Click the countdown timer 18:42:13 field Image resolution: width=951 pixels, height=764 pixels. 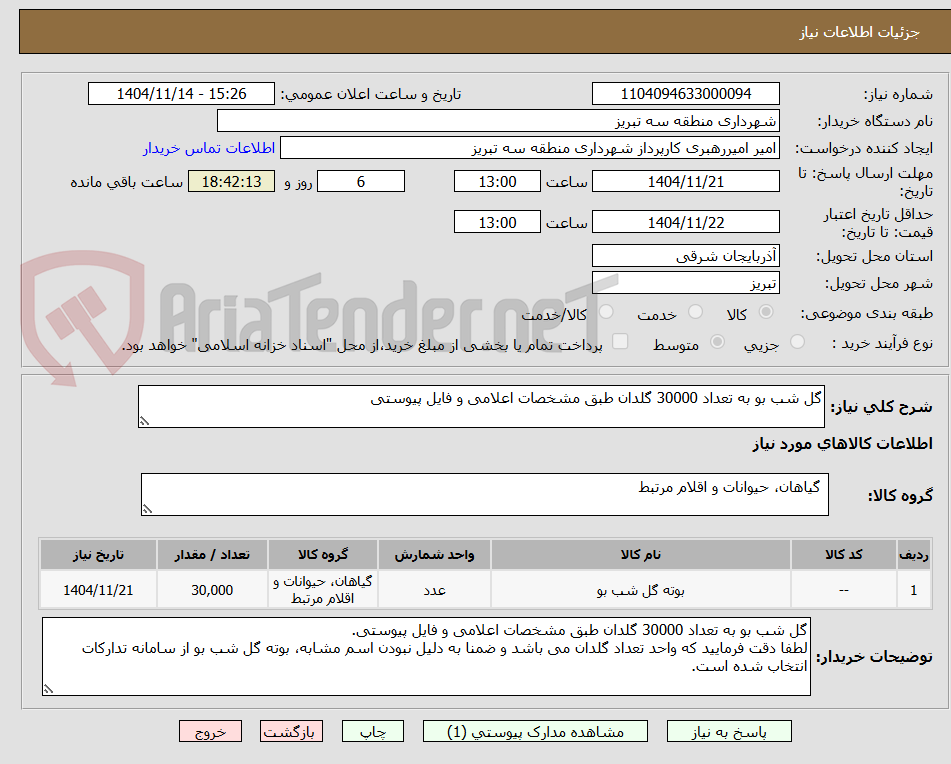231,181
